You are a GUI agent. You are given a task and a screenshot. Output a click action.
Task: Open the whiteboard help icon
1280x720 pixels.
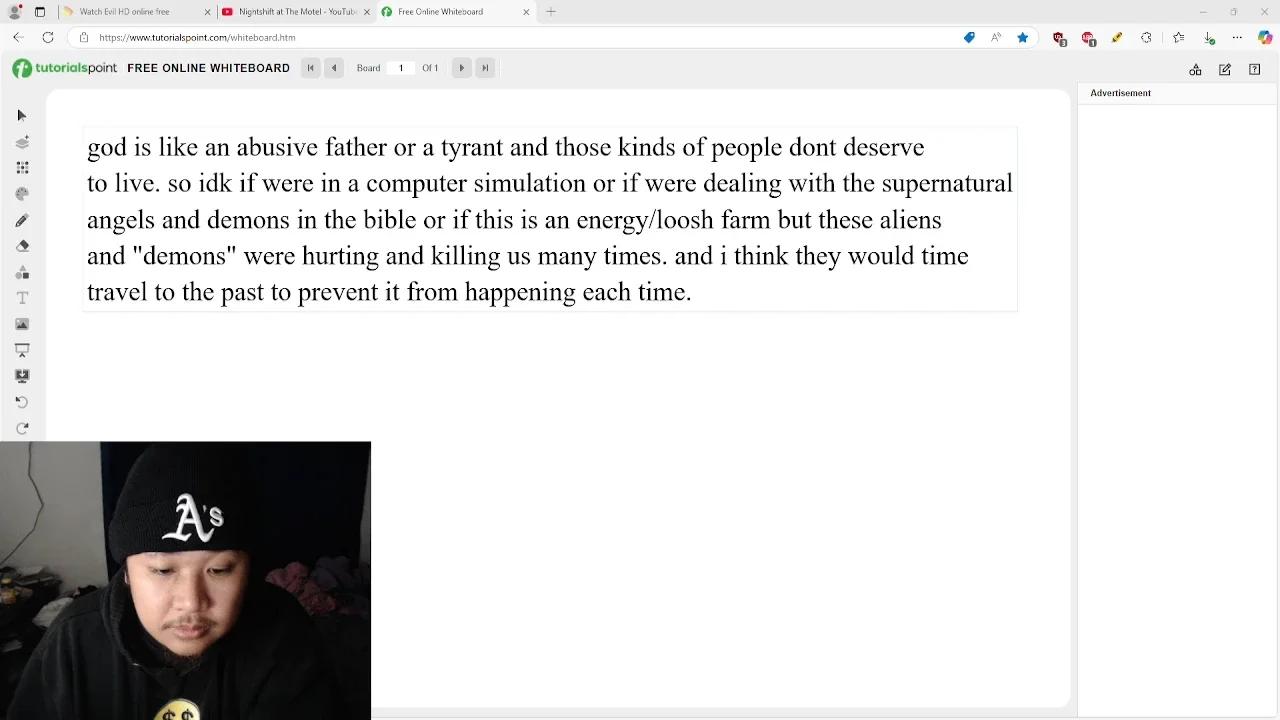tap(1254, 70)
